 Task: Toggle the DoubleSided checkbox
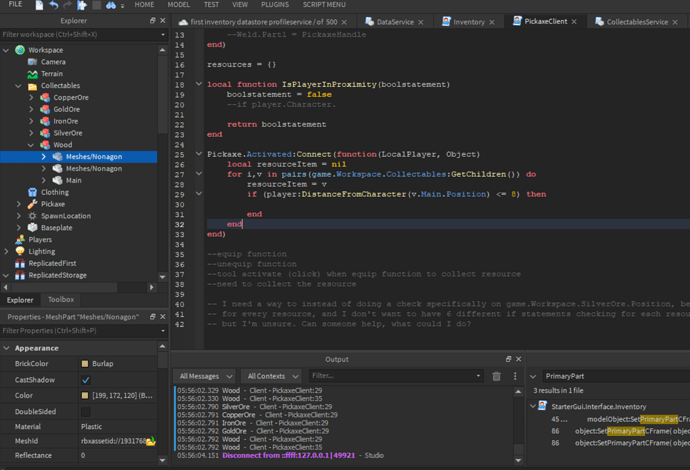click(86, 411)
